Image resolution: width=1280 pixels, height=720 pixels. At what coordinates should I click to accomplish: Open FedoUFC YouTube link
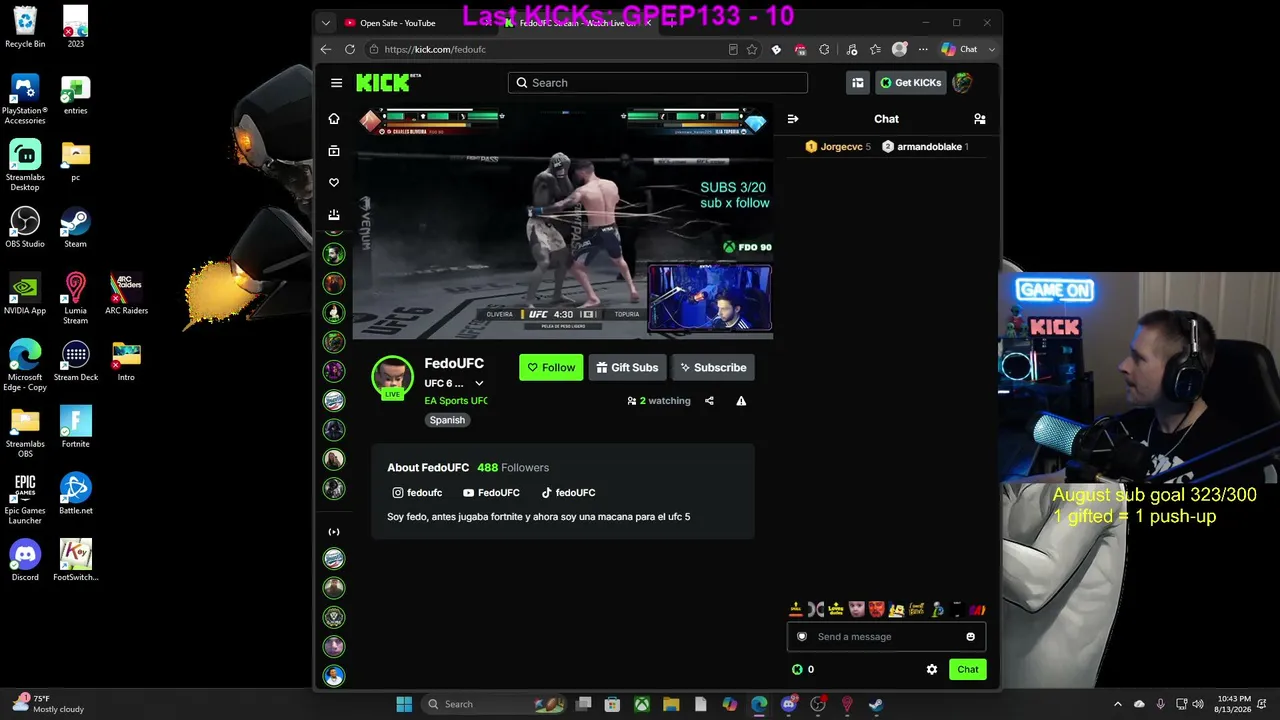point(491,493)
